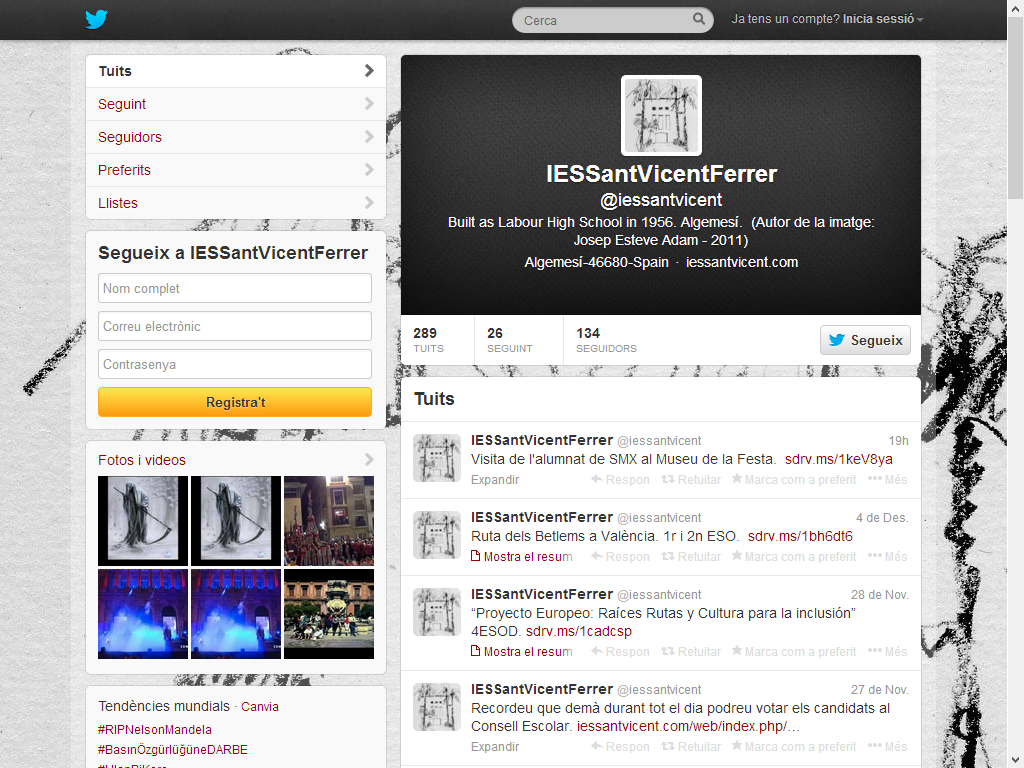Click the search magnifier icon
The image size is (1024, 768).
pos(698,19)
